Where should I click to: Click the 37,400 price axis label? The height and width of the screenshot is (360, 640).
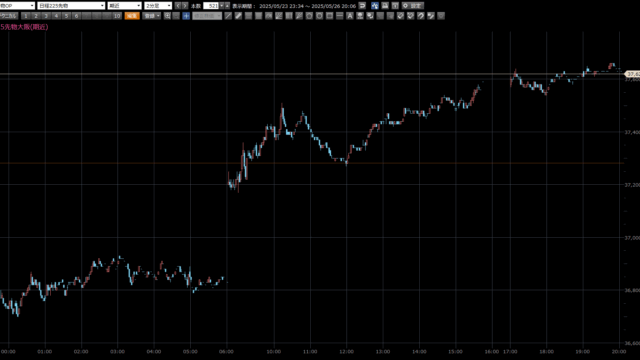click(632, 132)
